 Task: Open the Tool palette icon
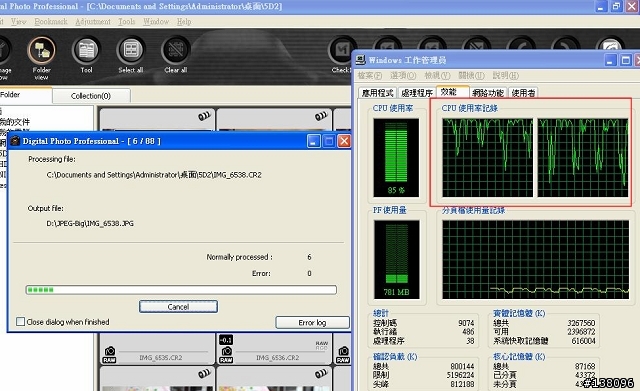(86, 51)
